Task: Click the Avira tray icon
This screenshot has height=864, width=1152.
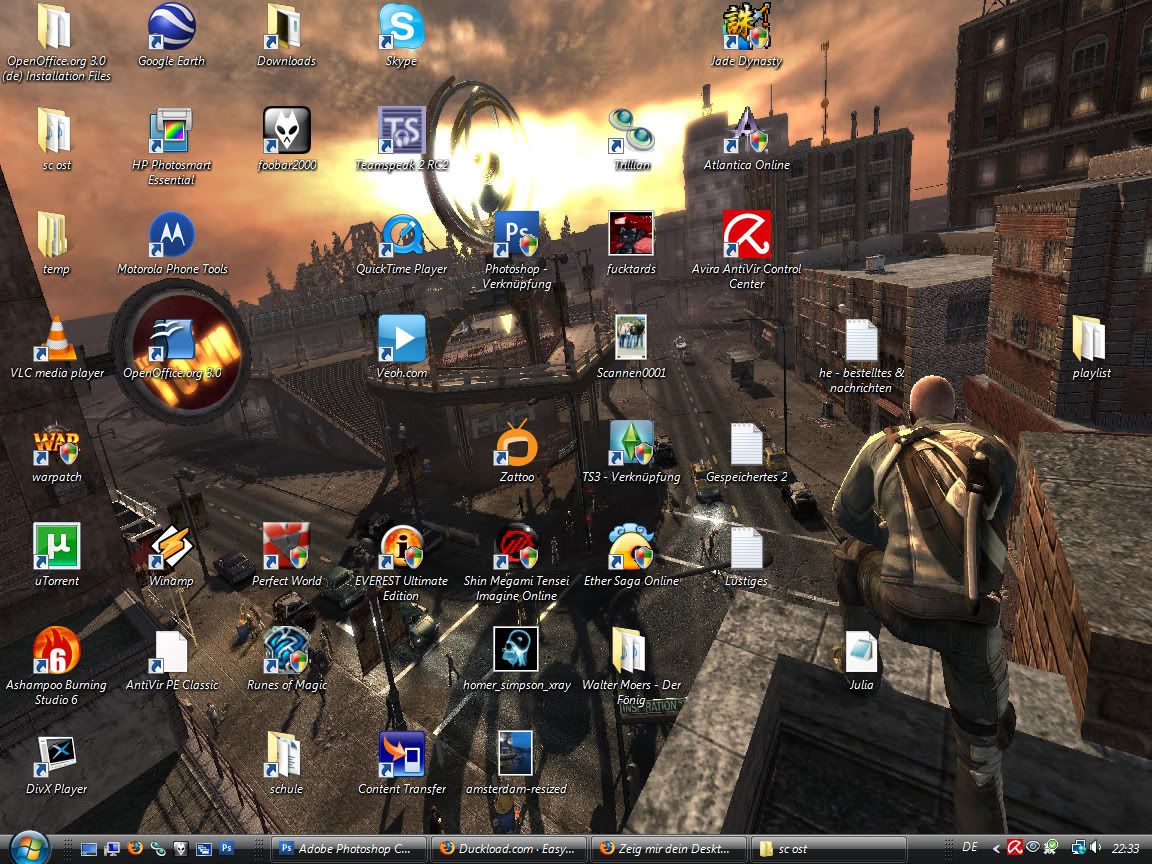Action: tap(1015, 848)
